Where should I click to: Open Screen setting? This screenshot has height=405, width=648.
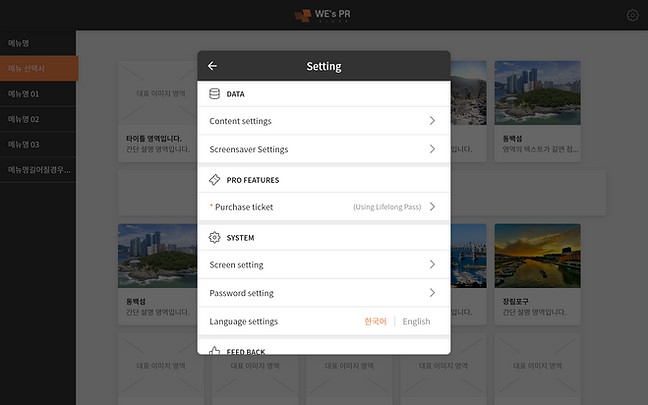click(x=324, y=264)
